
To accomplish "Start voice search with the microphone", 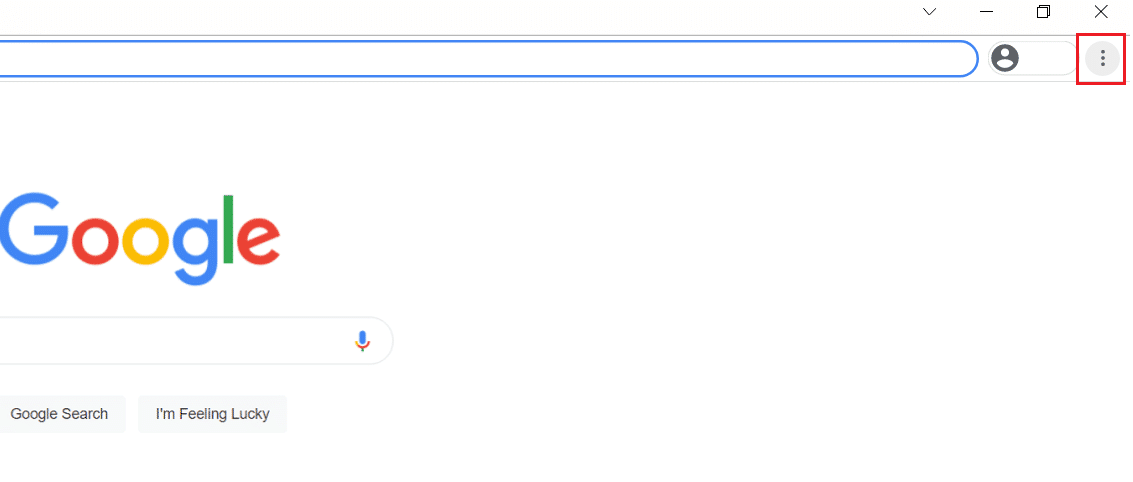I will click(x=362, y=341).
